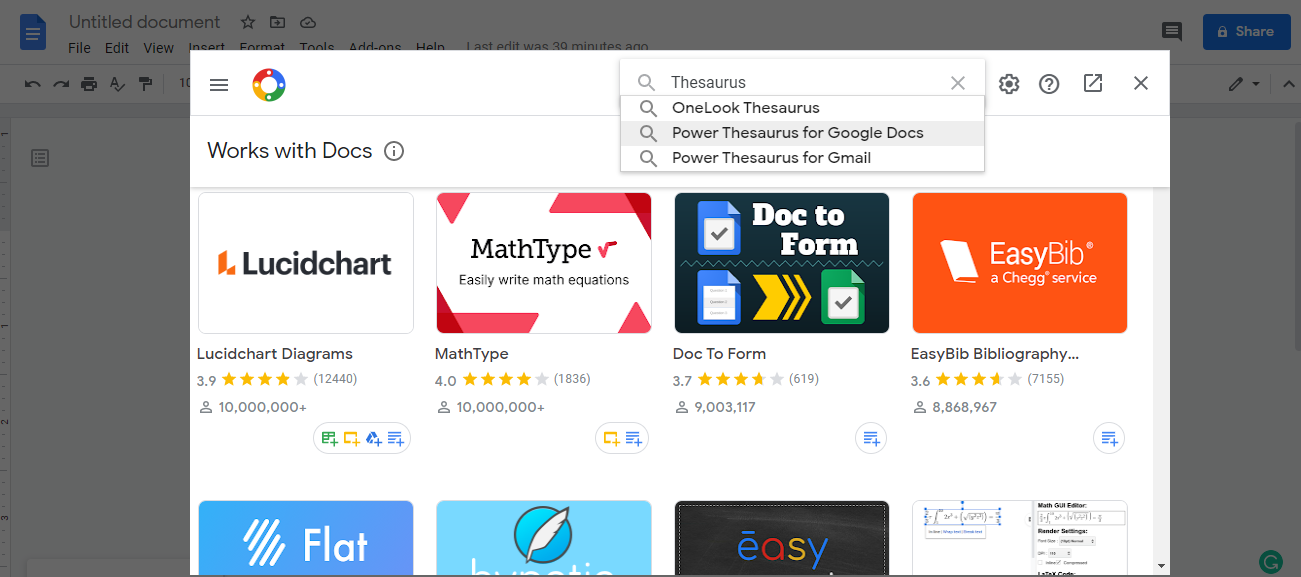Select the Power Thesaurus for Google Docs suggestion
Screen dimensions: 1301x577
pyautogui.click(x=800, y=132)
